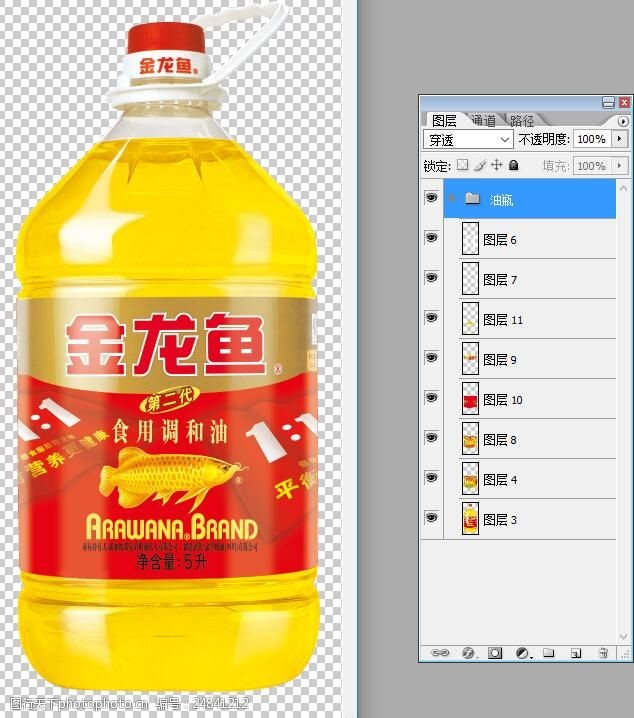634x718 pixels.
Task: Click the 图层 4 layer thumbnail
Action: click(x=470, y=478)
